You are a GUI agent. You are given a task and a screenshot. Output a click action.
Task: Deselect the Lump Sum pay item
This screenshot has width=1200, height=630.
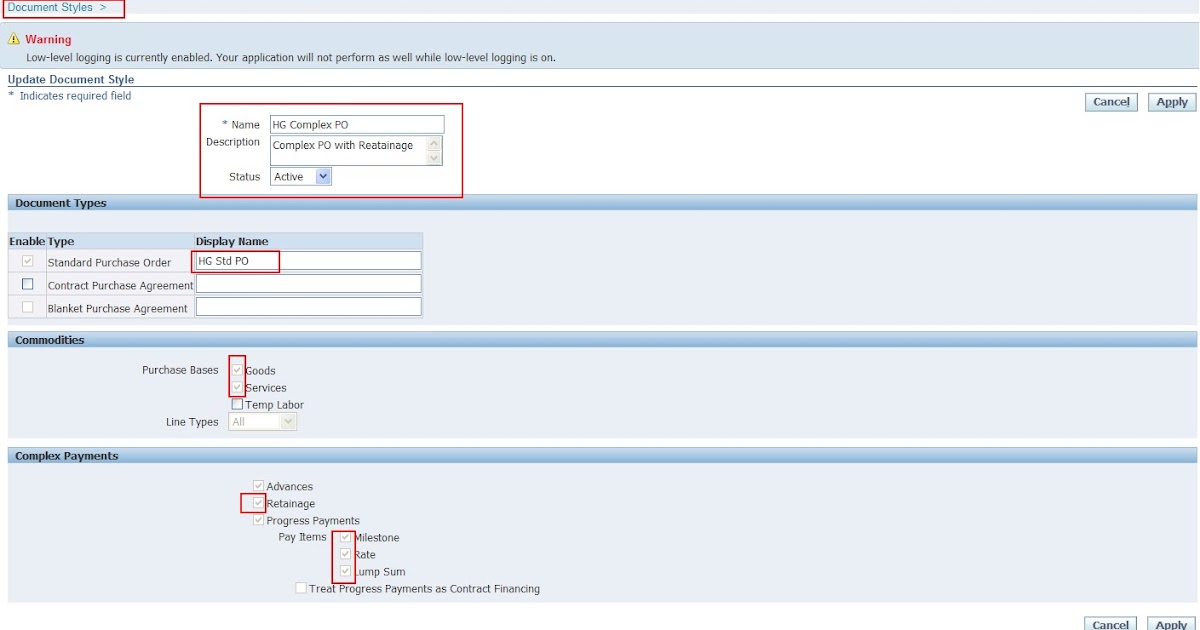click(343, 571)
